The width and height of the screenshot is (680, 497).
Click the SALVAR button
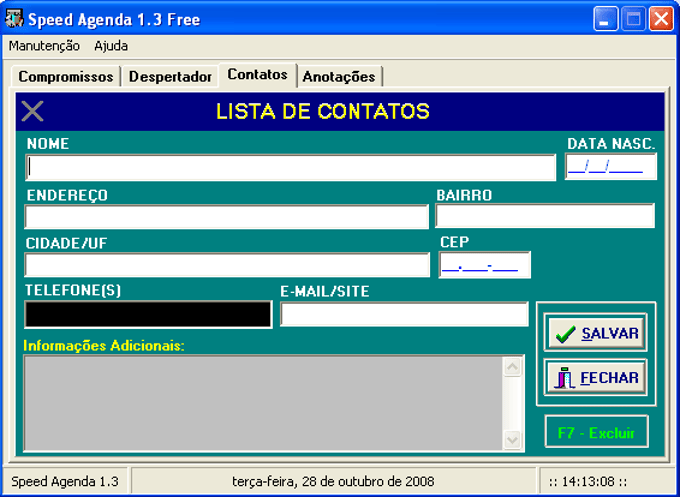point(595,333)
